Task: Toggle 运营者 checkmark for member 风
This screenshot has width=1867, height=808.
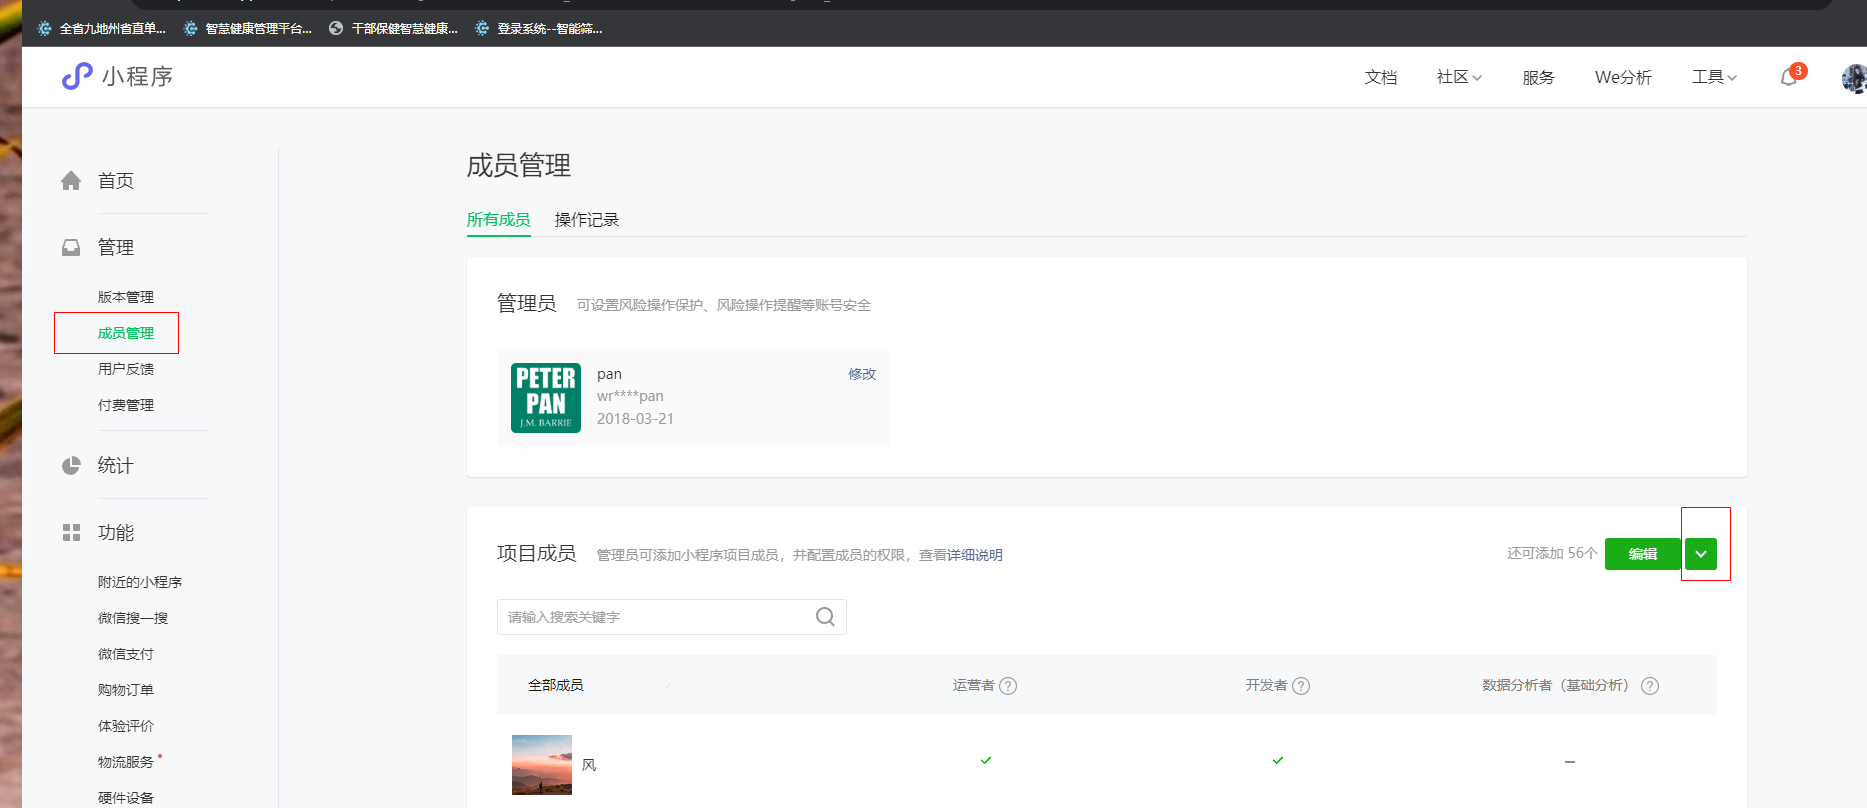Action: [x=986, y=761]
